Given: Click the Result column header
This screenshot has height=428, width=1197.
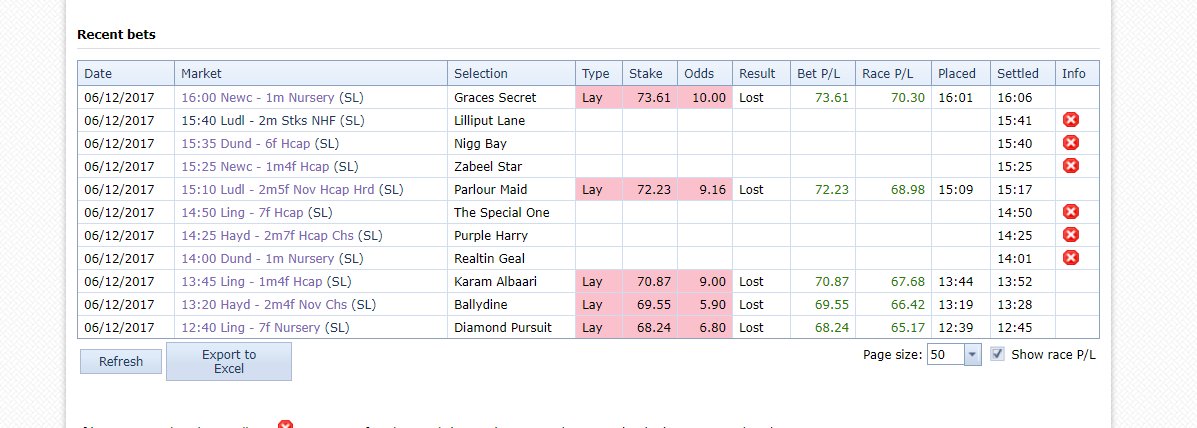Looking at the screenshot, I should [x=762, y=73].
